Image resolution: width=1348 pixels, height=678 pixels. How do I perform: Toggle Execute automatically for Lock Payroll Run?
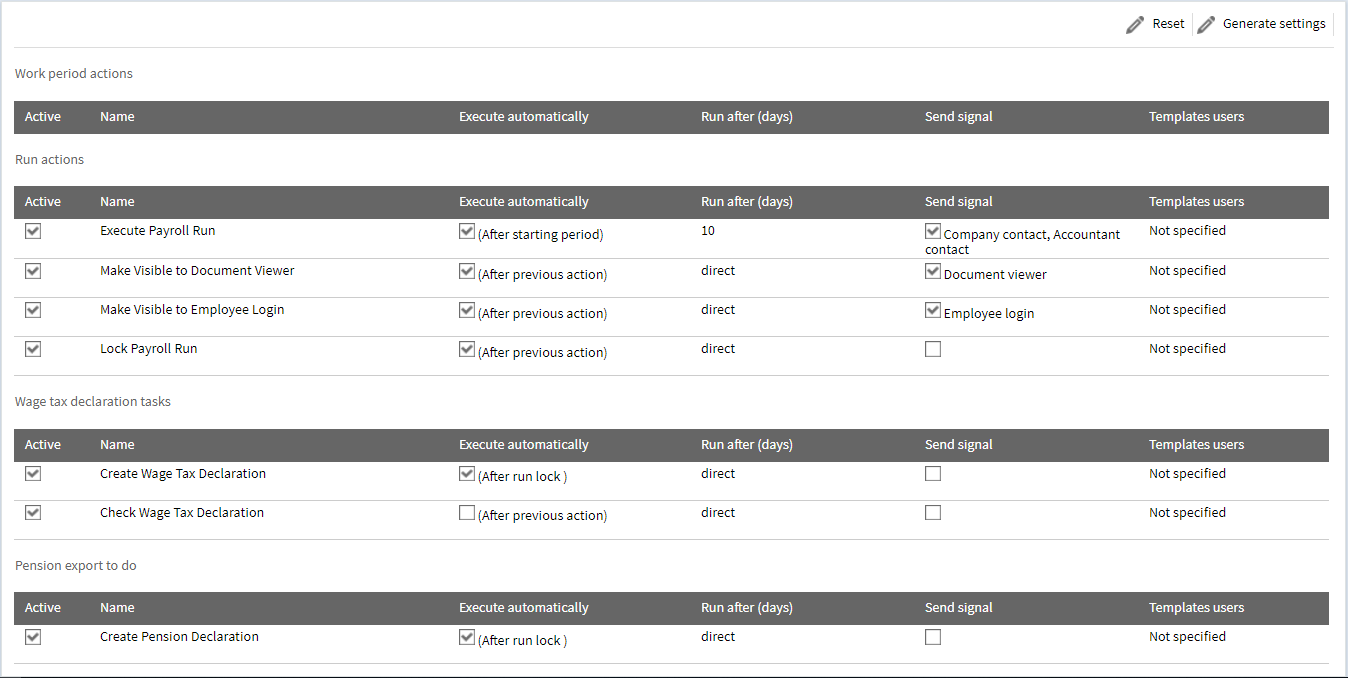point(467,349)
